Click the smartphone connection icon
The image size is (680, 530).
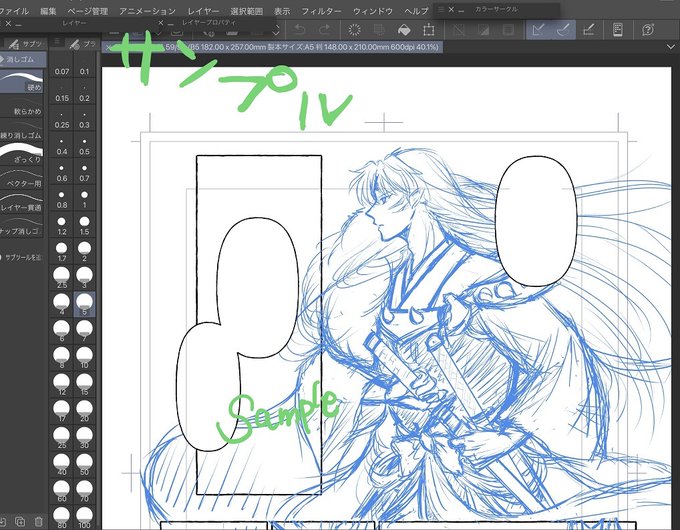pos(618,30)
